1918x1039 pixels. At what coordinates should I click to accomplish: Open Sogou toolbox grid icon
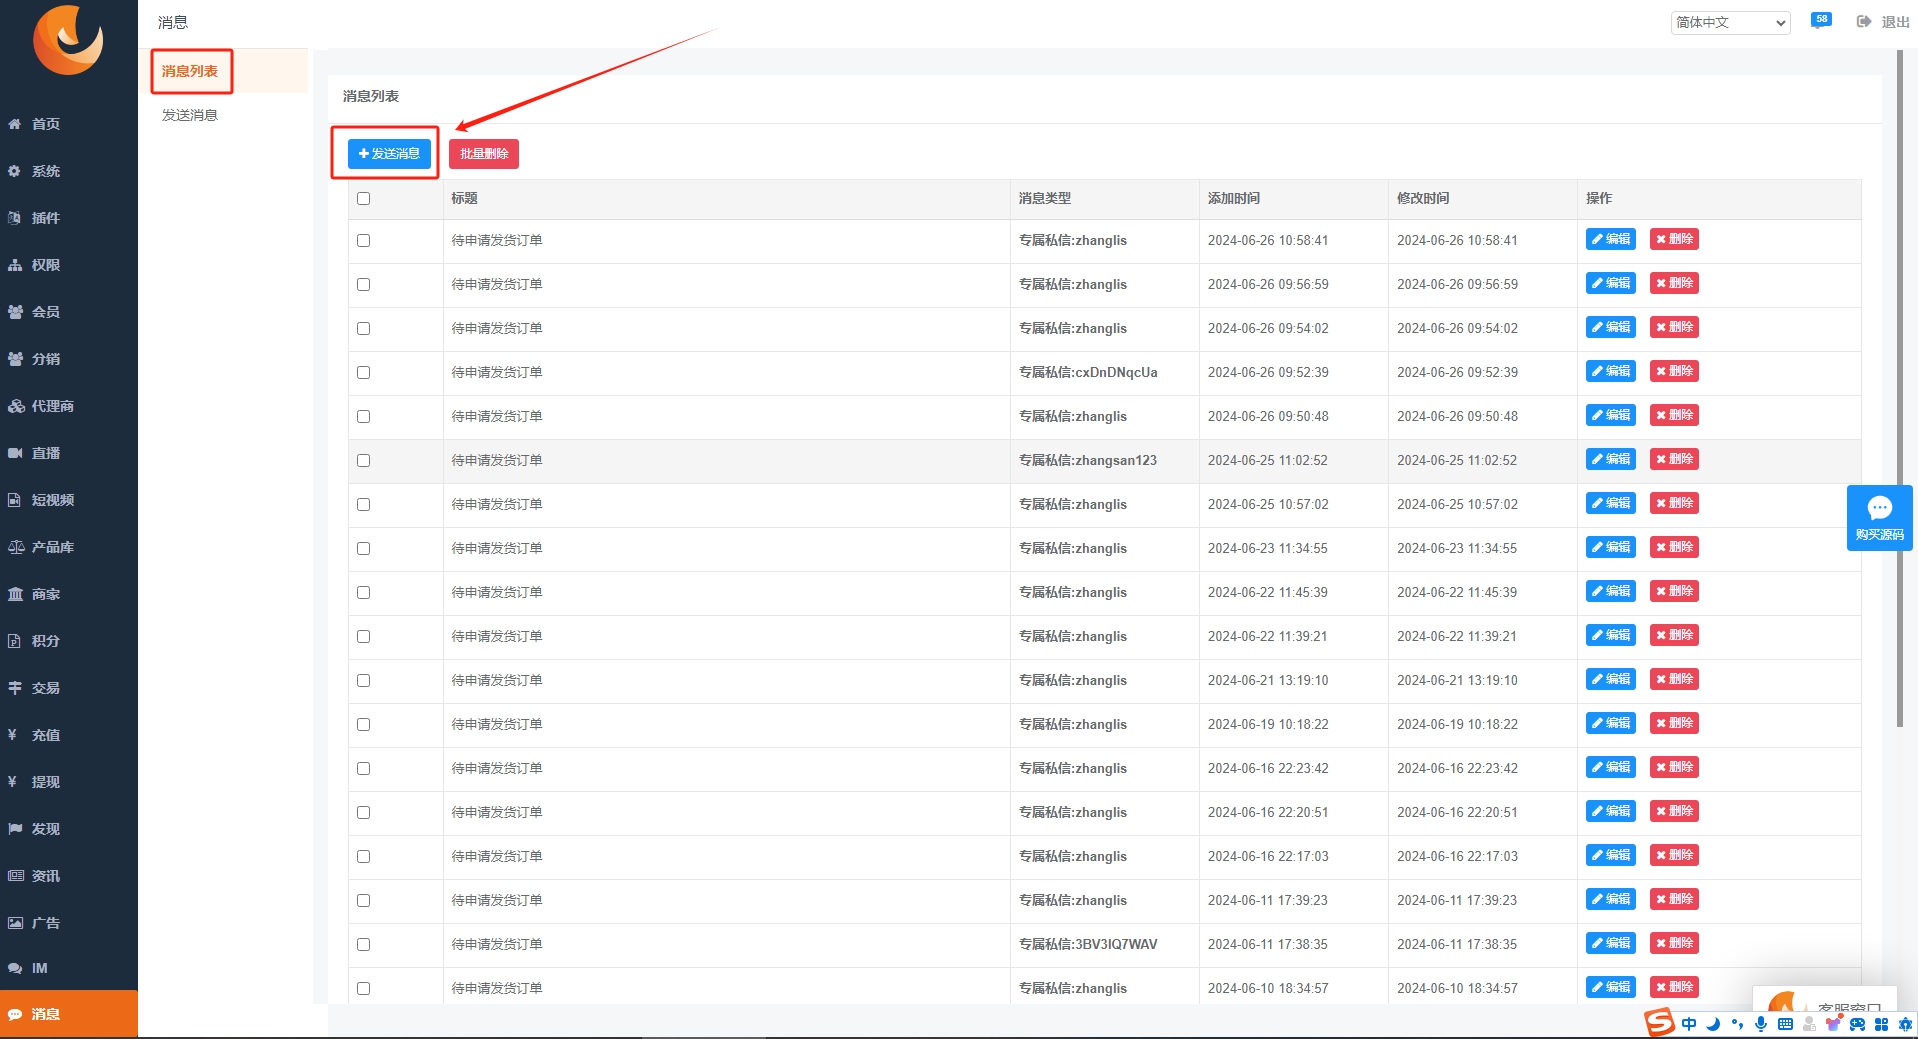(x=1881, y=1024)
